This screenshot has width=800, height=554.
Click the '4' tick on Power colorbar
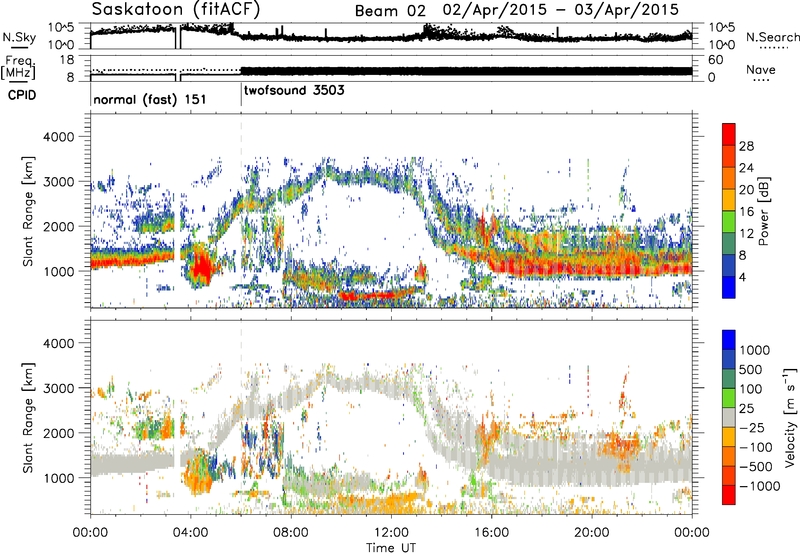(x=743, y=278)
